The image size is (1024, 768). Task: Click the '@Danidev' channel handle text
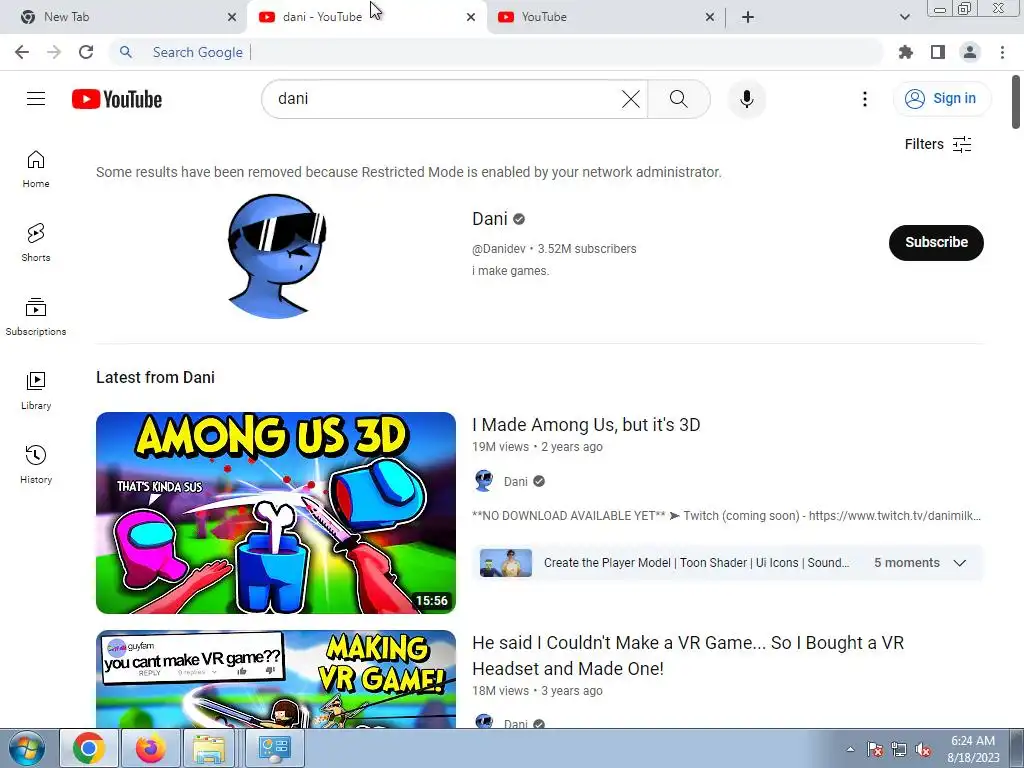coord(498,249)
